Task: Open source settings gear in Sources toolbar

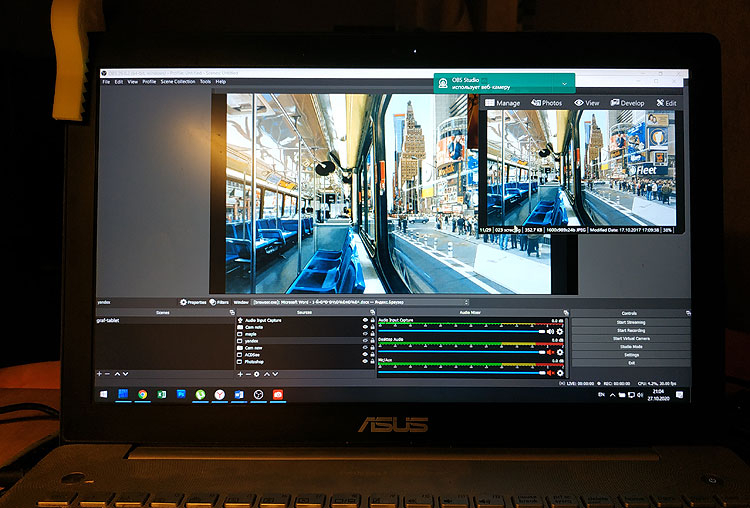Action: (x=257, y=374)
